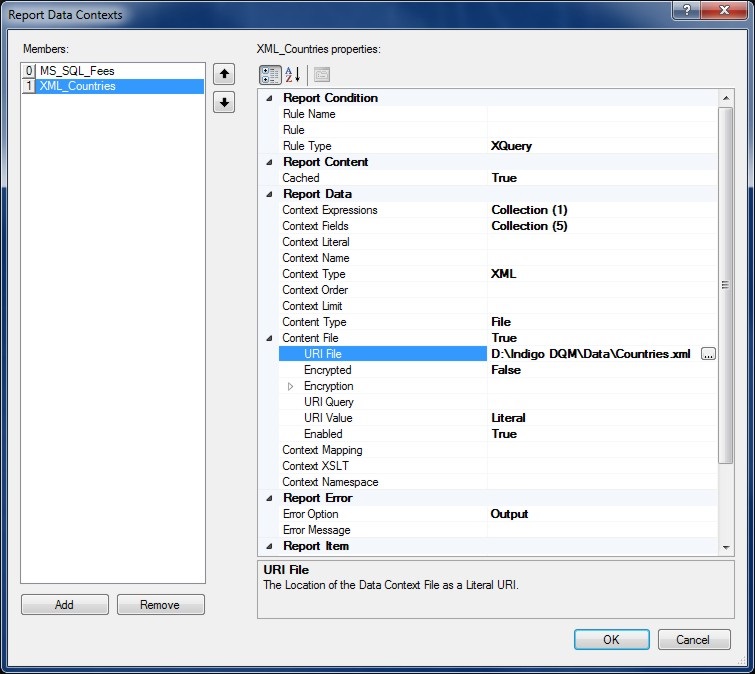The height and width of the screenshot is (674, 755).
Task: Click the Cancel button
Action: pos(692,640)
